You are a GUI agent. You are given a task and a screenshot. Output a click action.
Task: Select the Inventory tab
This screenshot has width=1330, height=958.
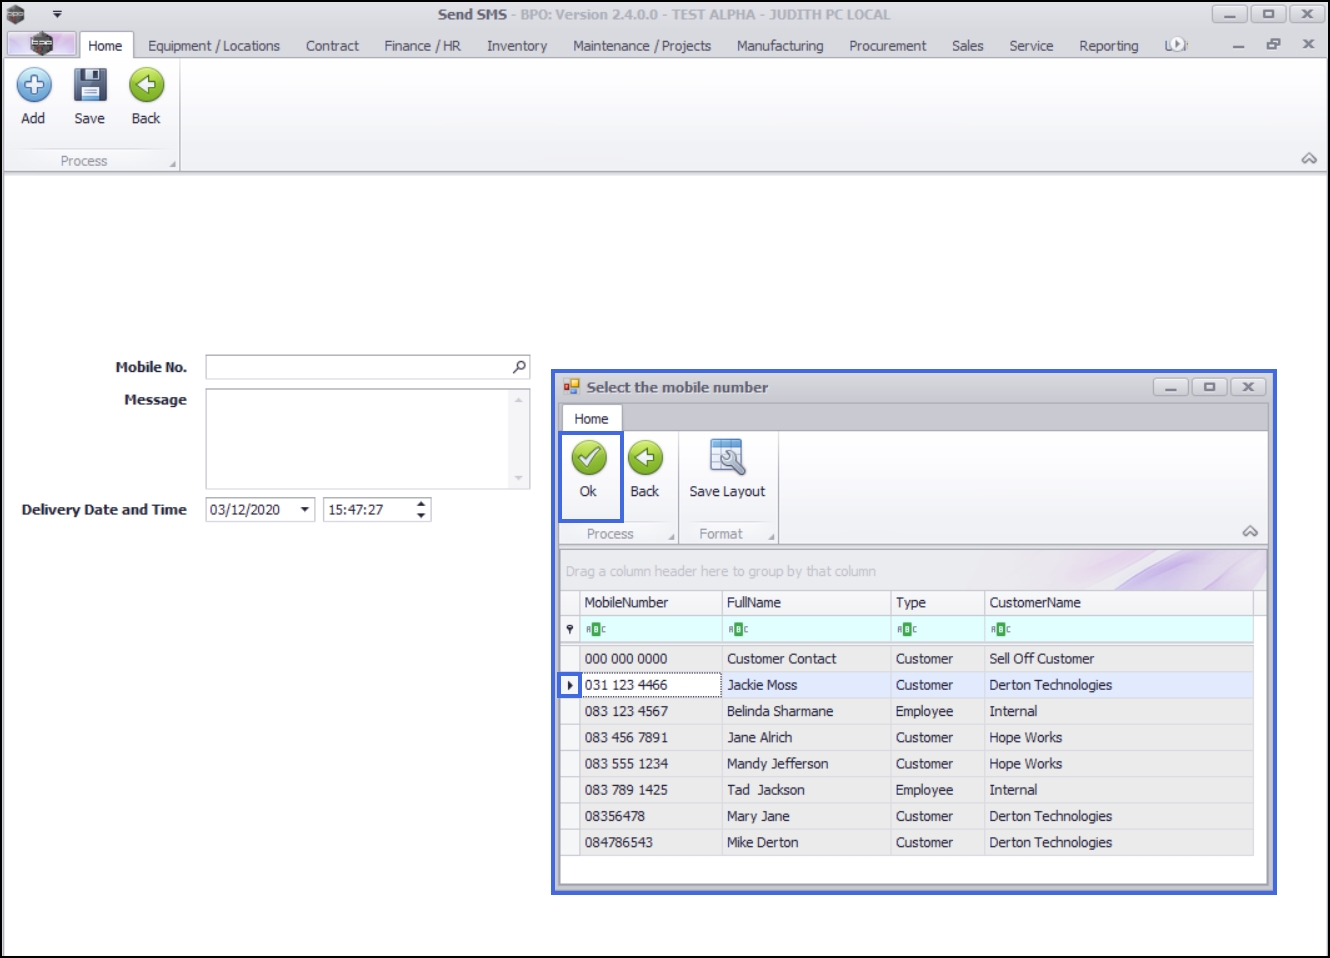click(x=517, y=46)
